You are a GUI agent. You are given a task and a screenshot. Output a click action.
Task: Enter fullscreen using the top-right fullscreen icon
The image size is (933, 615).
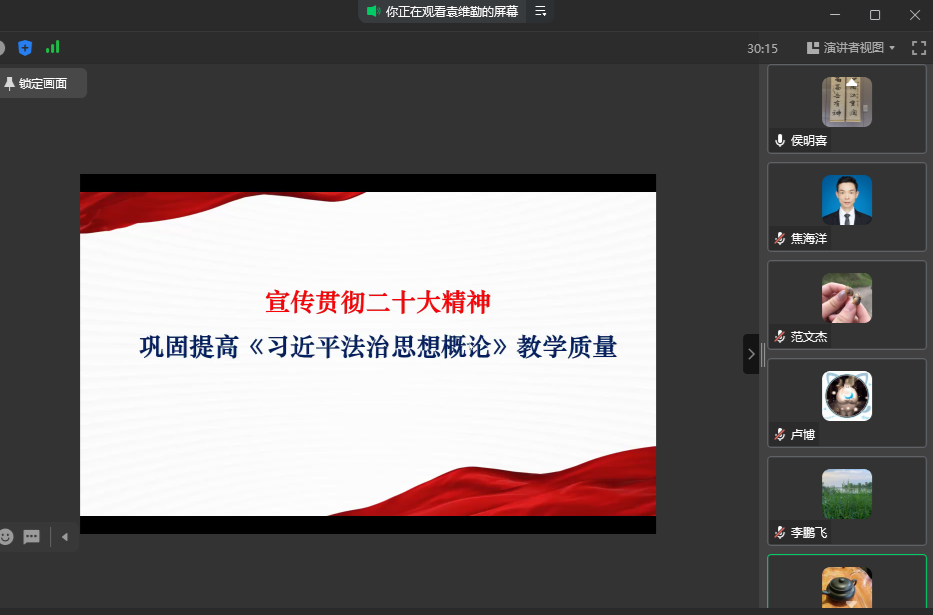[x=918, y=47]
